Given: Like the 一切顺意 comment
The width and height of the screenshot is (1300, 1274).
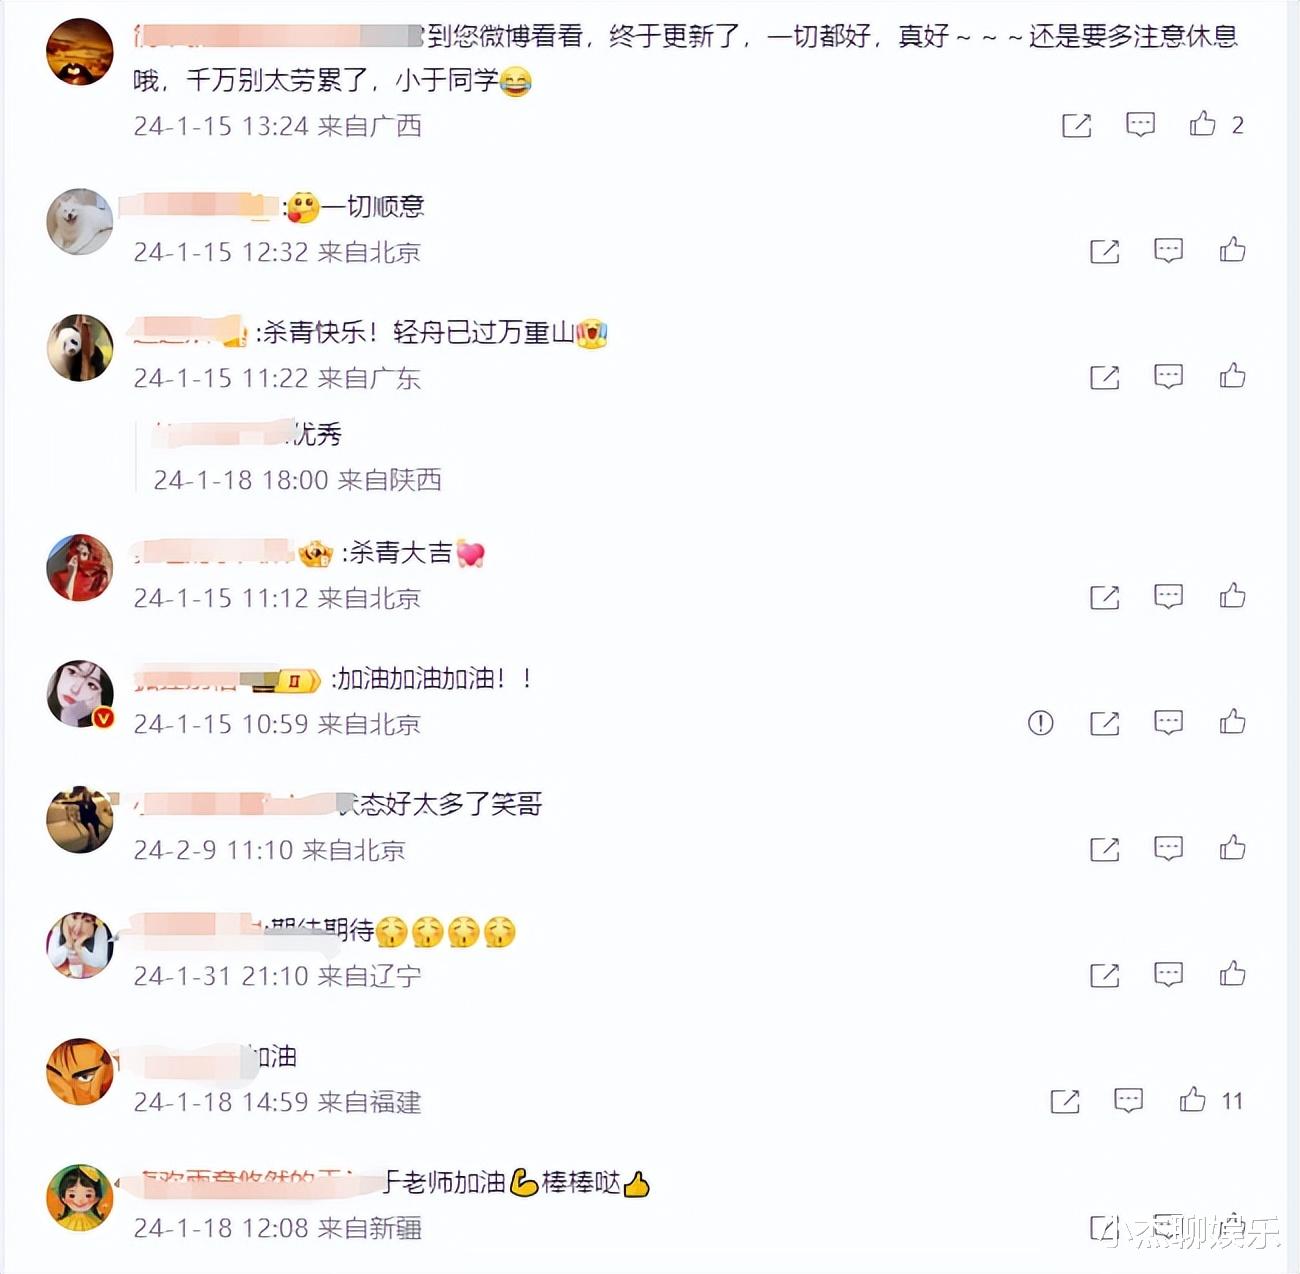Looking at the screenshot, I should click(1232, 249).
